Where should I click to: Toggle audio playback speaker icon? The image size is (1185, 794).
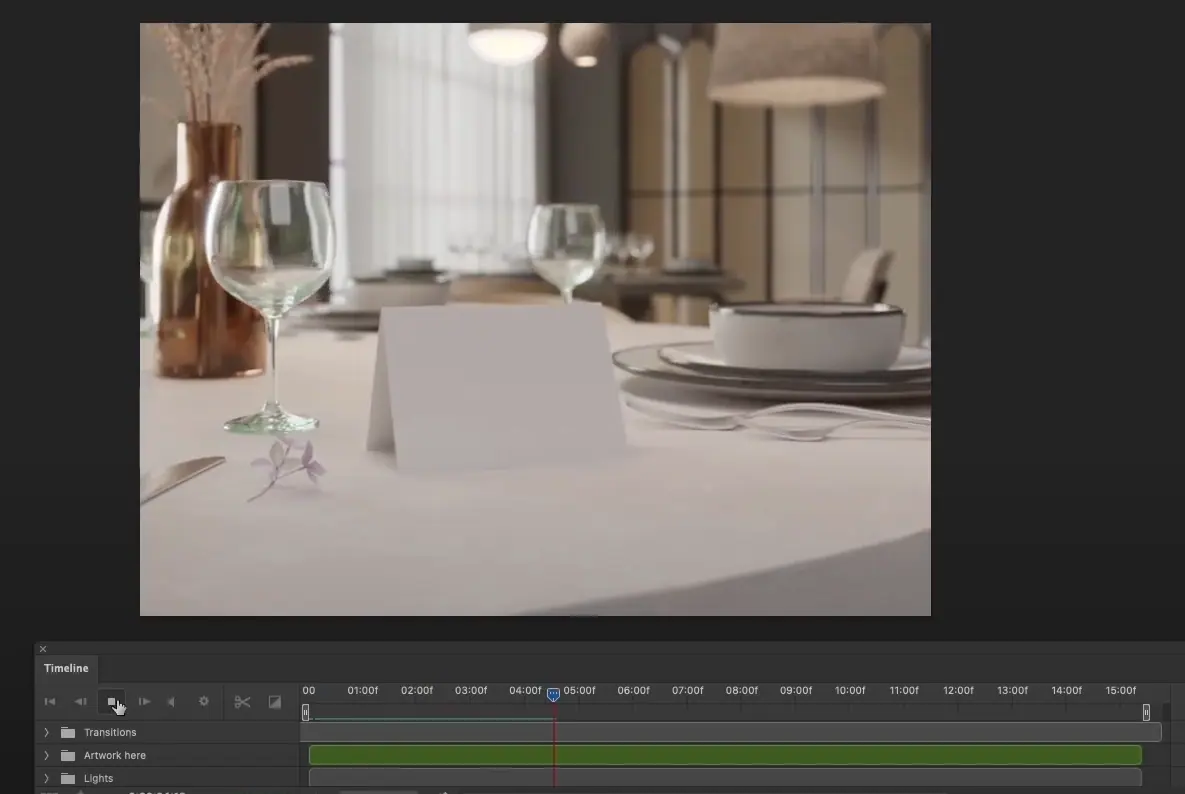click(x=172, y=702)
